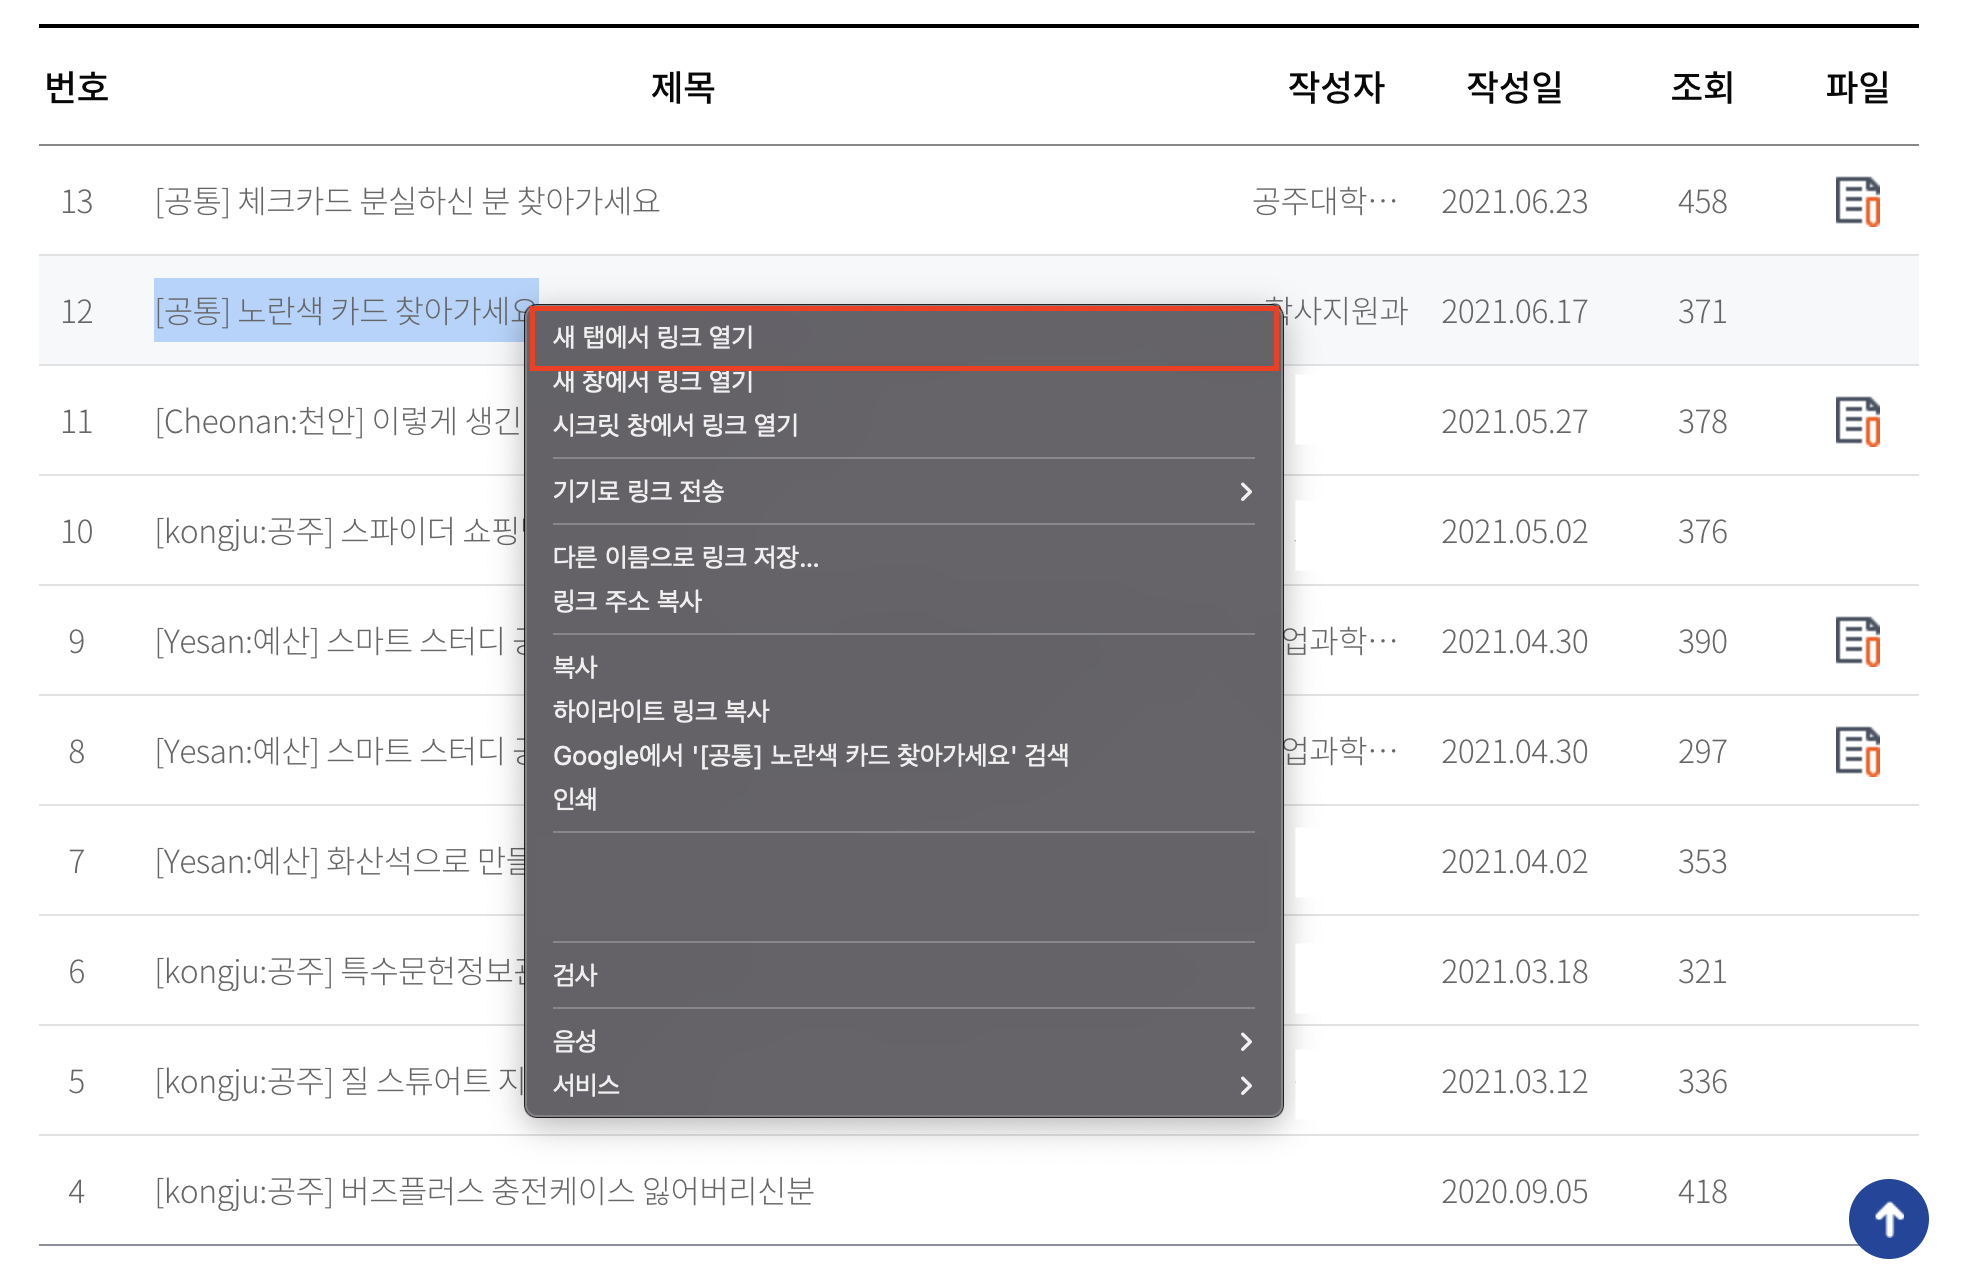Select '하이라이트 링크 복사' entry

pyautogui.click(x=904, y=711)
